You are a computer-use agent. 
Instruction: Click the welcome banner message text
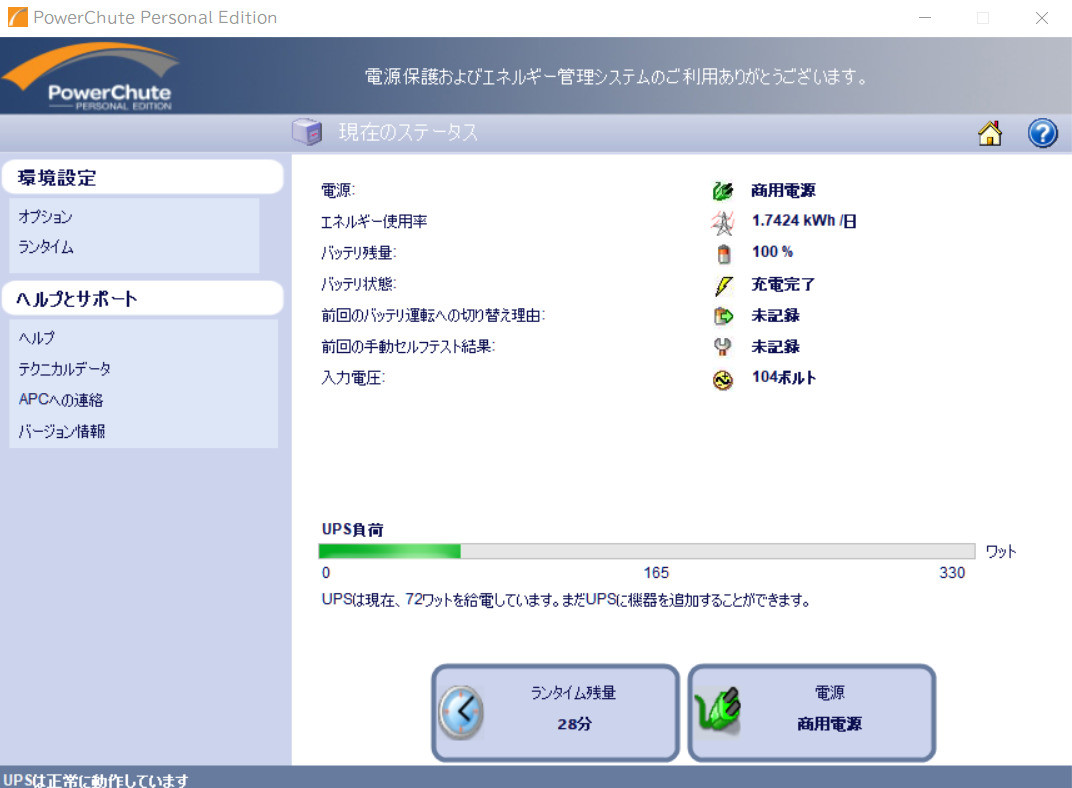coord(616,77)
